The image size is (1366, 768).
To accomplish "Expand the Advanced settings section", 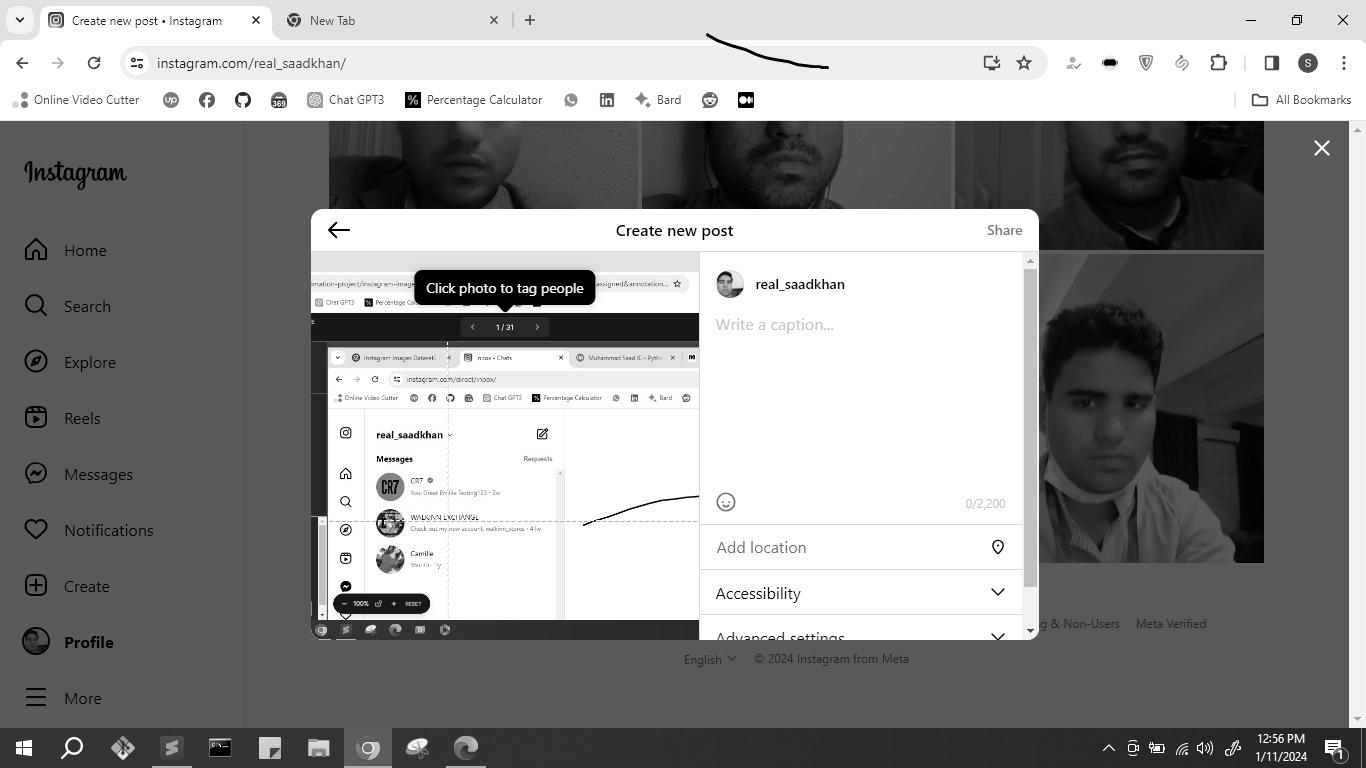I will pyautogui.click(x=860, y=634).
